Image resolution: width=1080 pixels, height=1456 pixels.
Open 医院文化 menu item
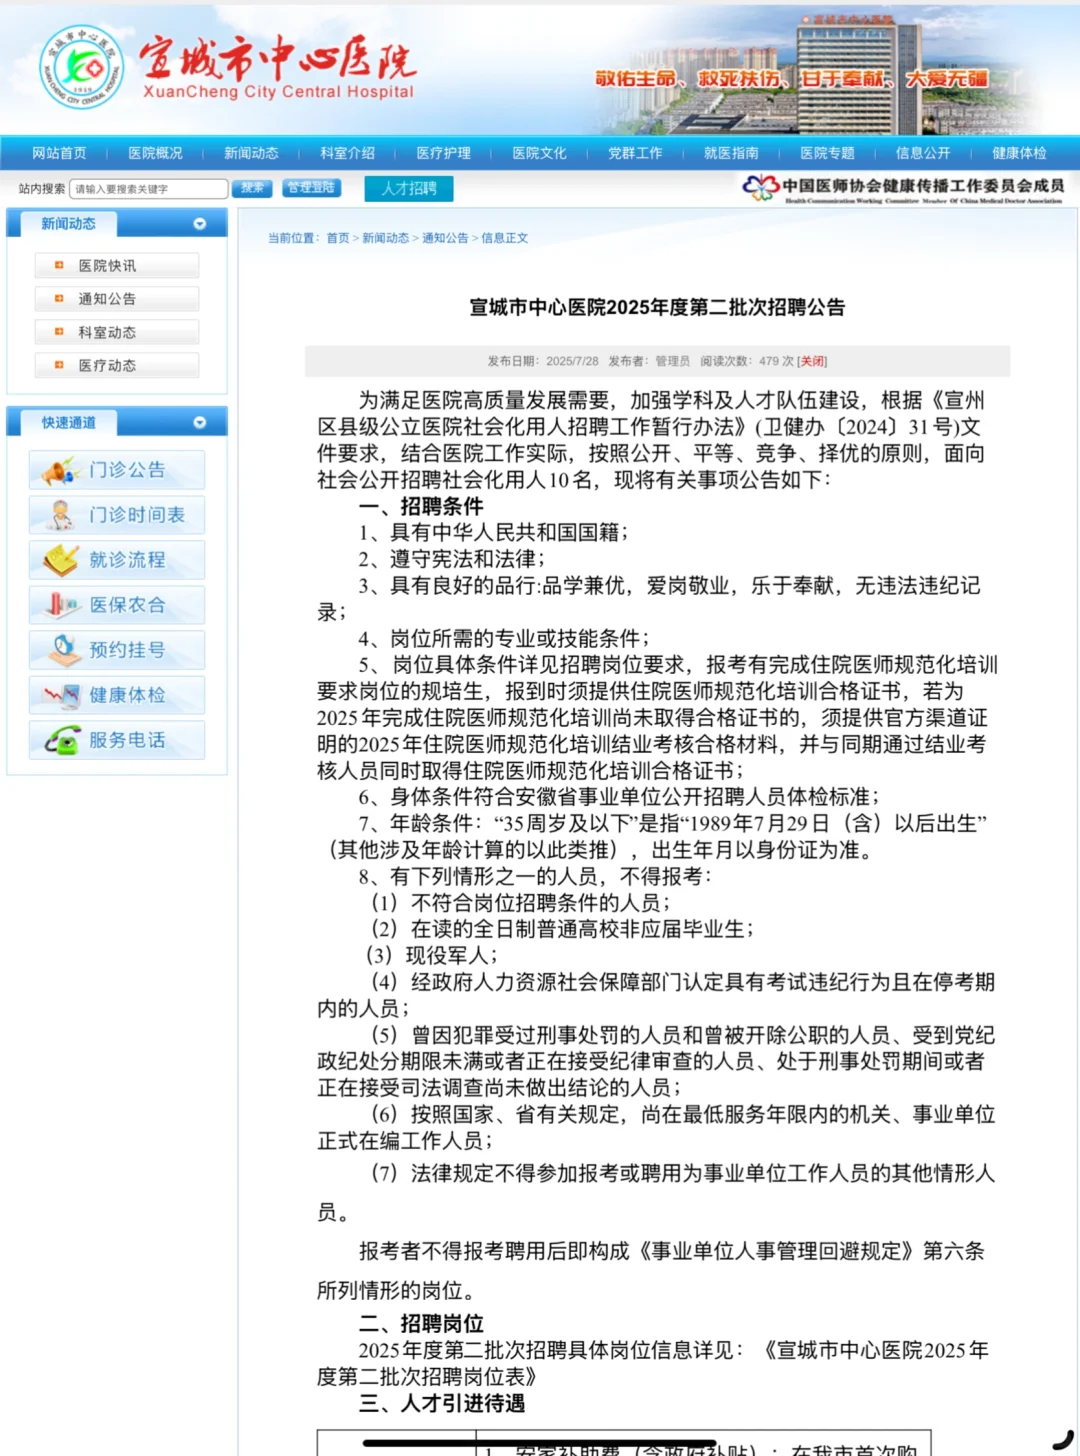[x=539, y=153]
